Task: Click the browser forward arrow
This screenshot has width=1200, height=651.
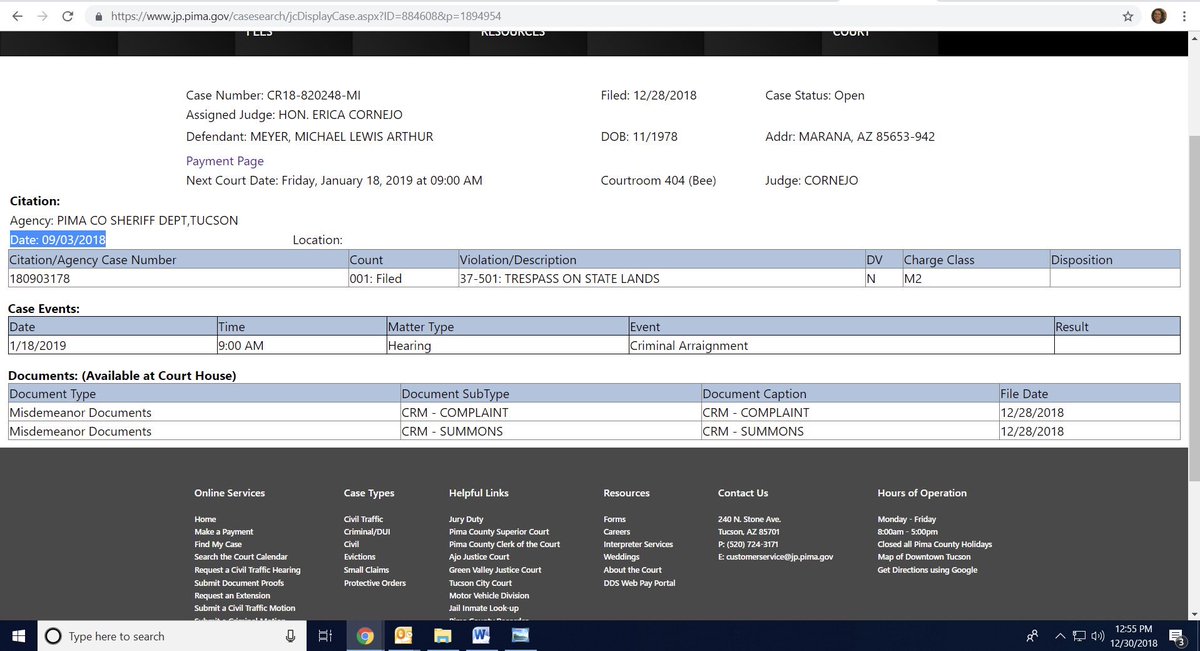Action: [41, 16]
